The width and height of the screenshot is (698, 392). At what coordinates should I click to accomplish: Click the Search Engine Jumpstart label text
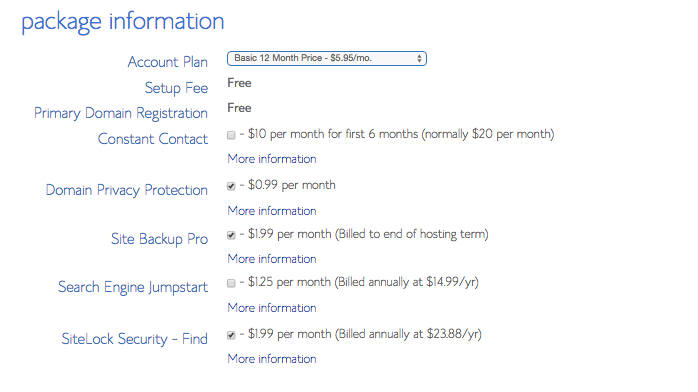coord(133,287)
